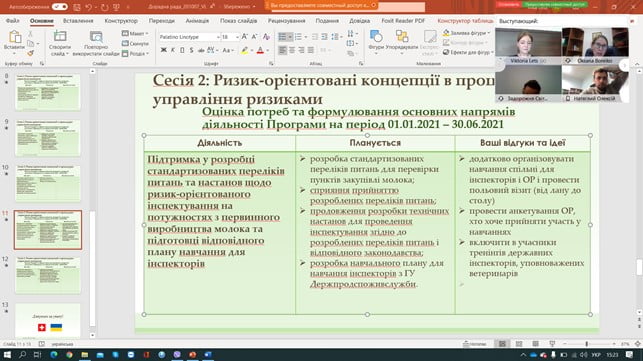The width and height of the screenshot is (643, 361).
Task: Click the red Остановить stop sharing button
Action: point(508,4)
